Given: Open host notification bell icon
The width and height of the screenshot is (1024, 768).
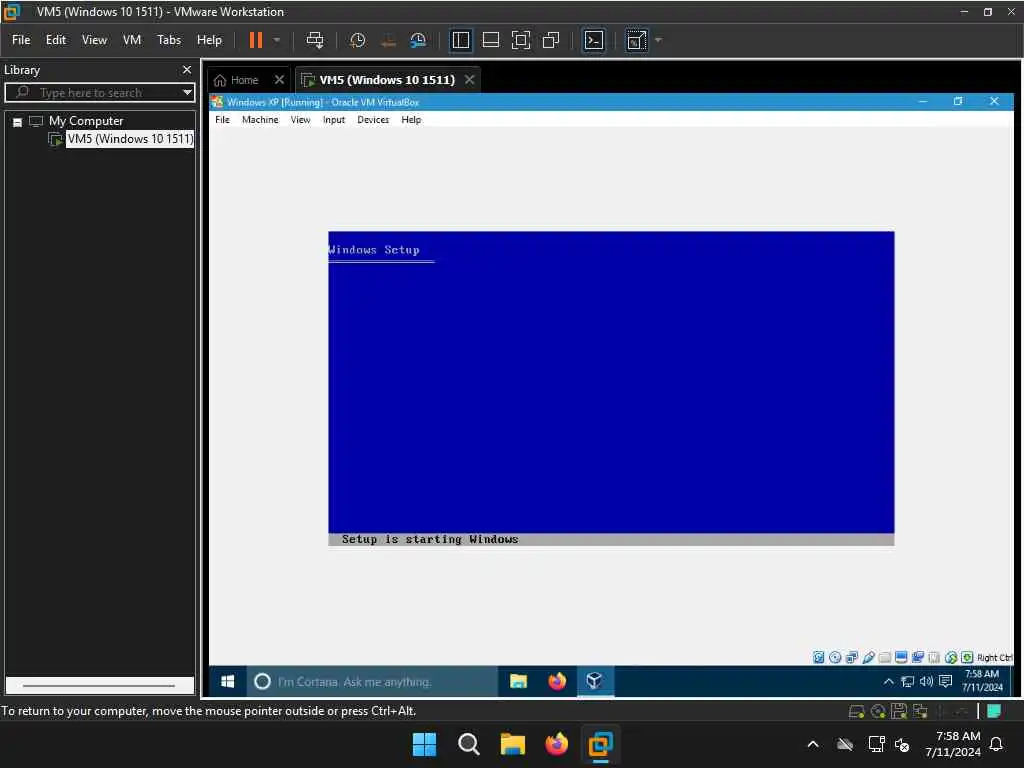Looking at the screenshot, I should 997,744.
